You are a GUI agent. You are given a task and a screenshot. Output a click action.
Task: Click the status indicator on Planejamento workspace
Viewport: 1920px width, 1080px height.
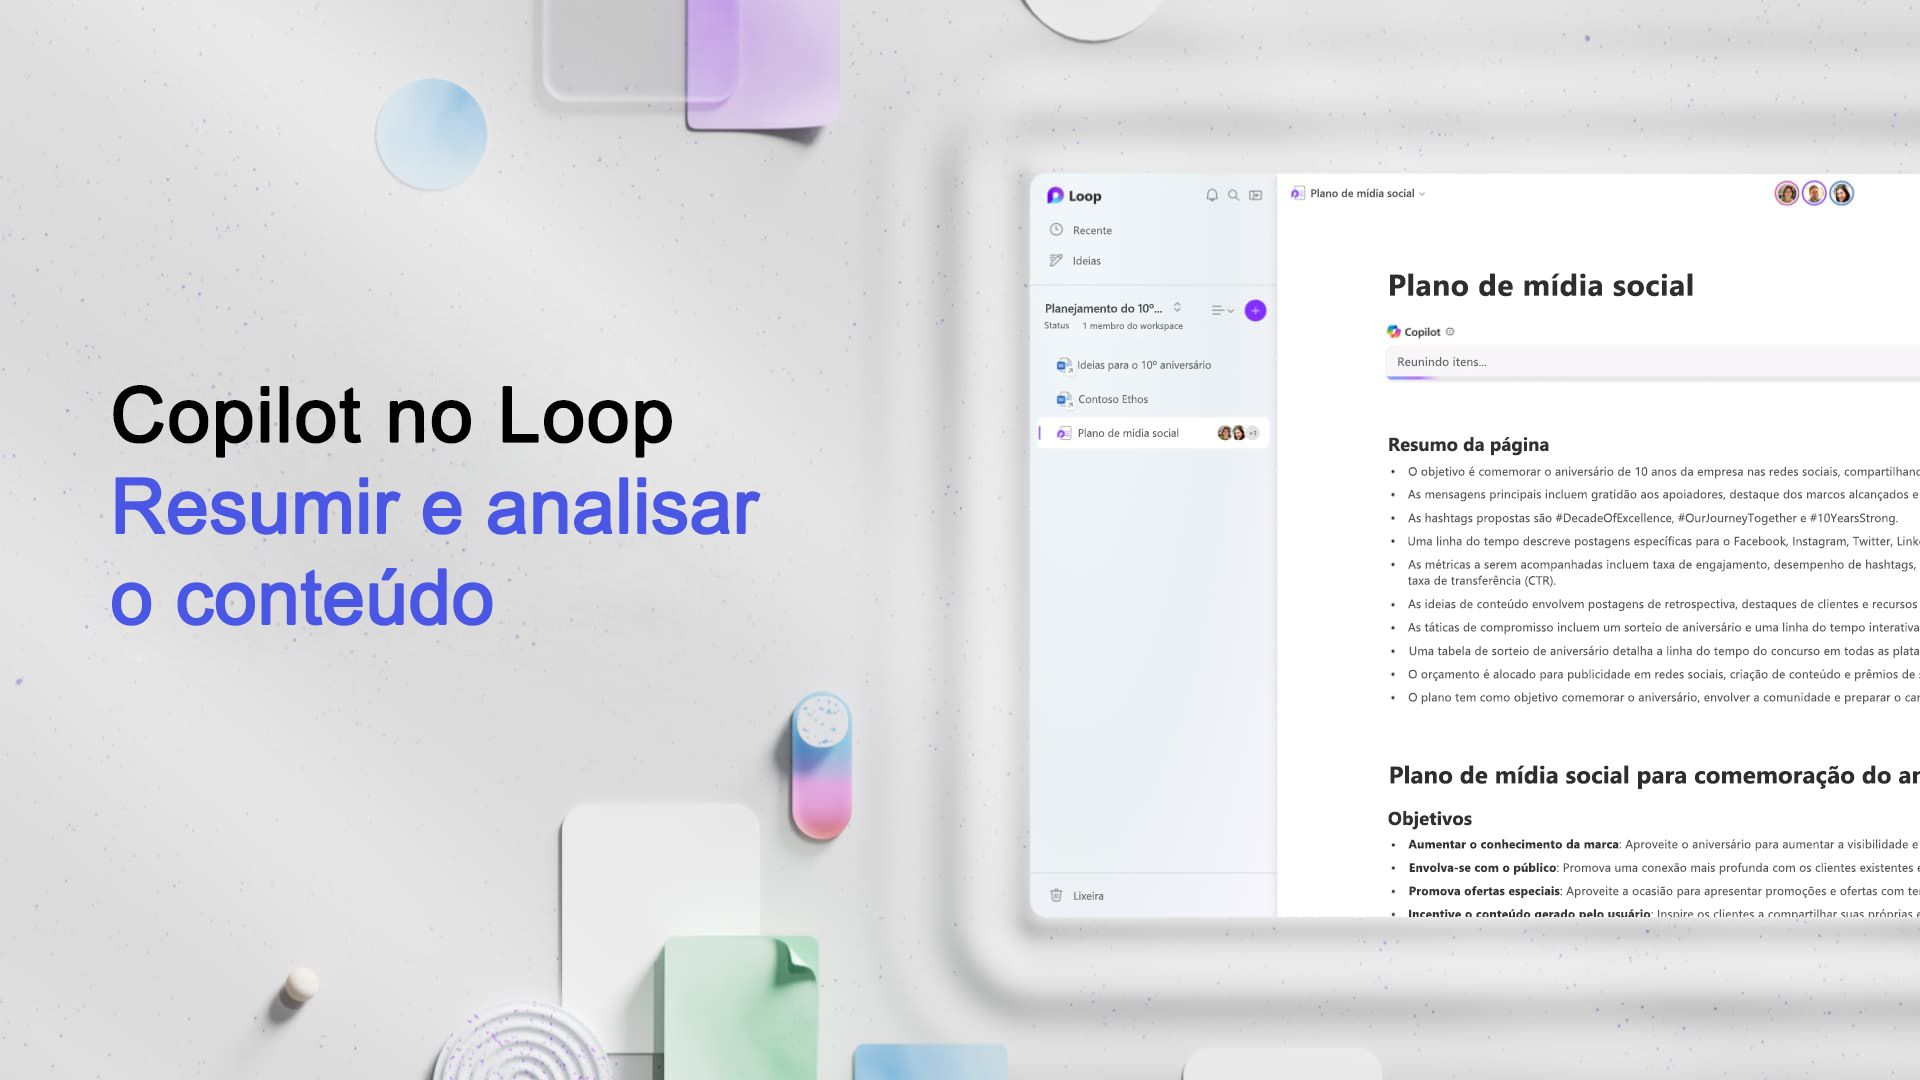(x=1055, y=326)
